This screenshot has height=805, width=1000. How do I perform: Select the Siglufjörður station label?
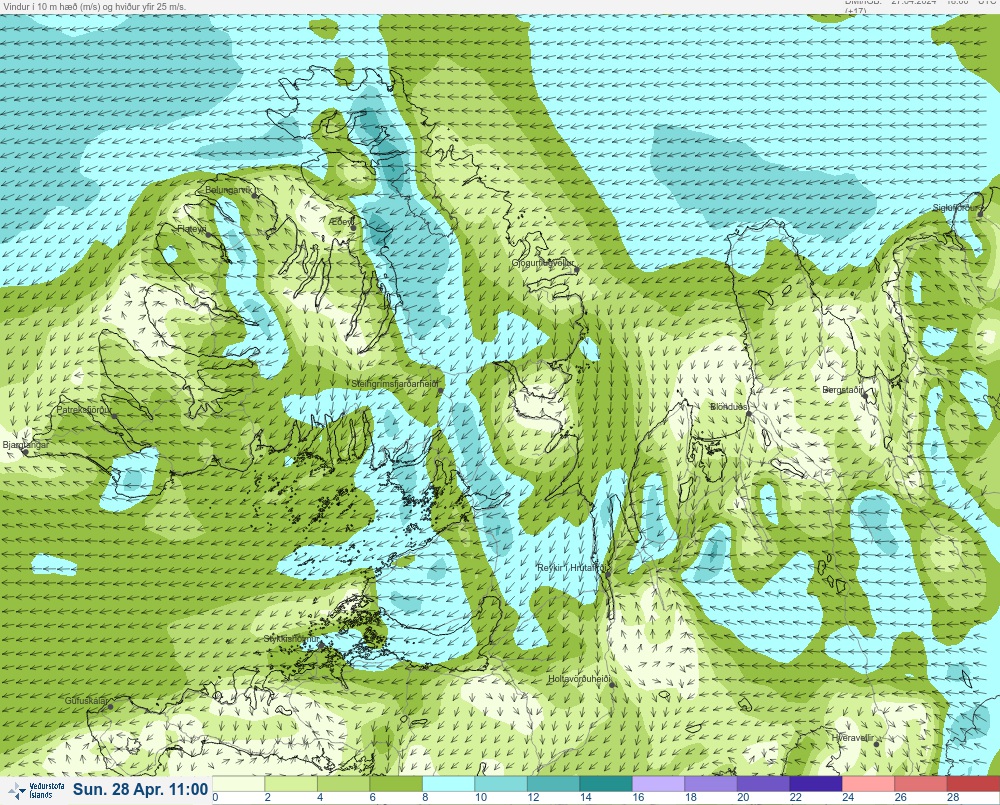(x=958, y=208)
